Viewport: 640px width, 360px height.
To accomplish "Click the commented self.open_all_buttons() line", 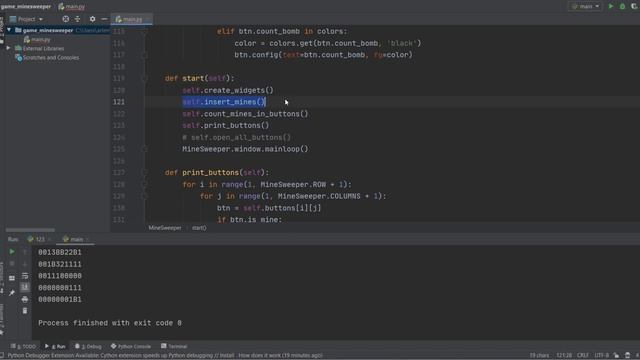I will pyautogui.click(x=236, y=138).
